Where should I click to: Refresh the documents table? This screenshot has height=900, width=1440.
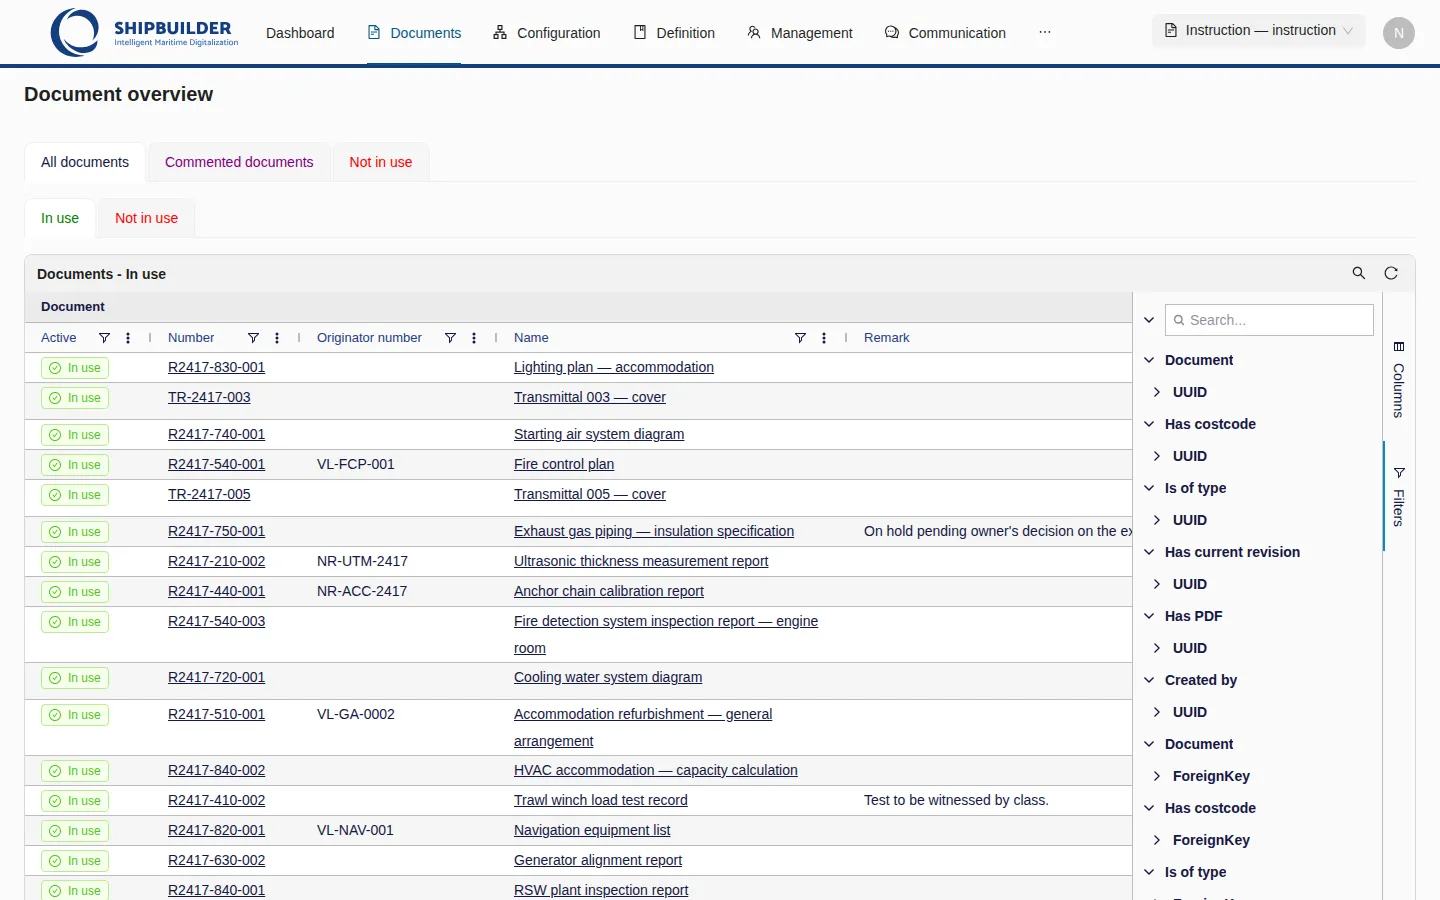[1390, 273]
